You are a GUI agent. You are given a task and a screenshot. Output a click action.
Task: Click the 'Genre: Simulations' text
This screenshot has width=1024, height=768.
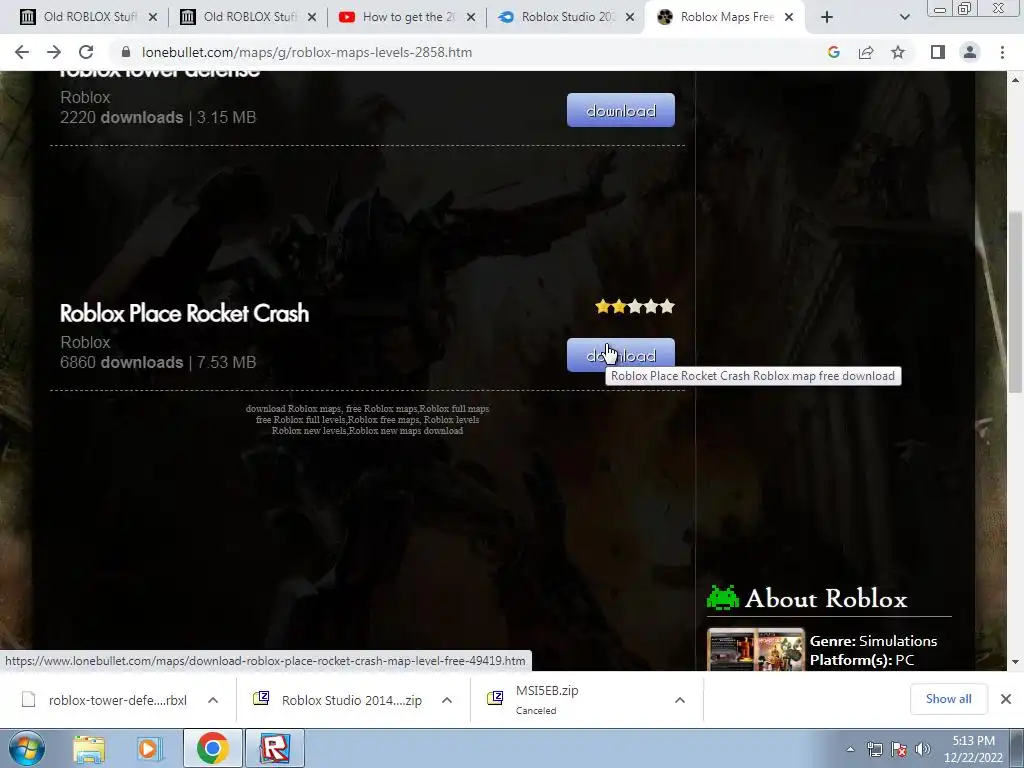point(873,641)
